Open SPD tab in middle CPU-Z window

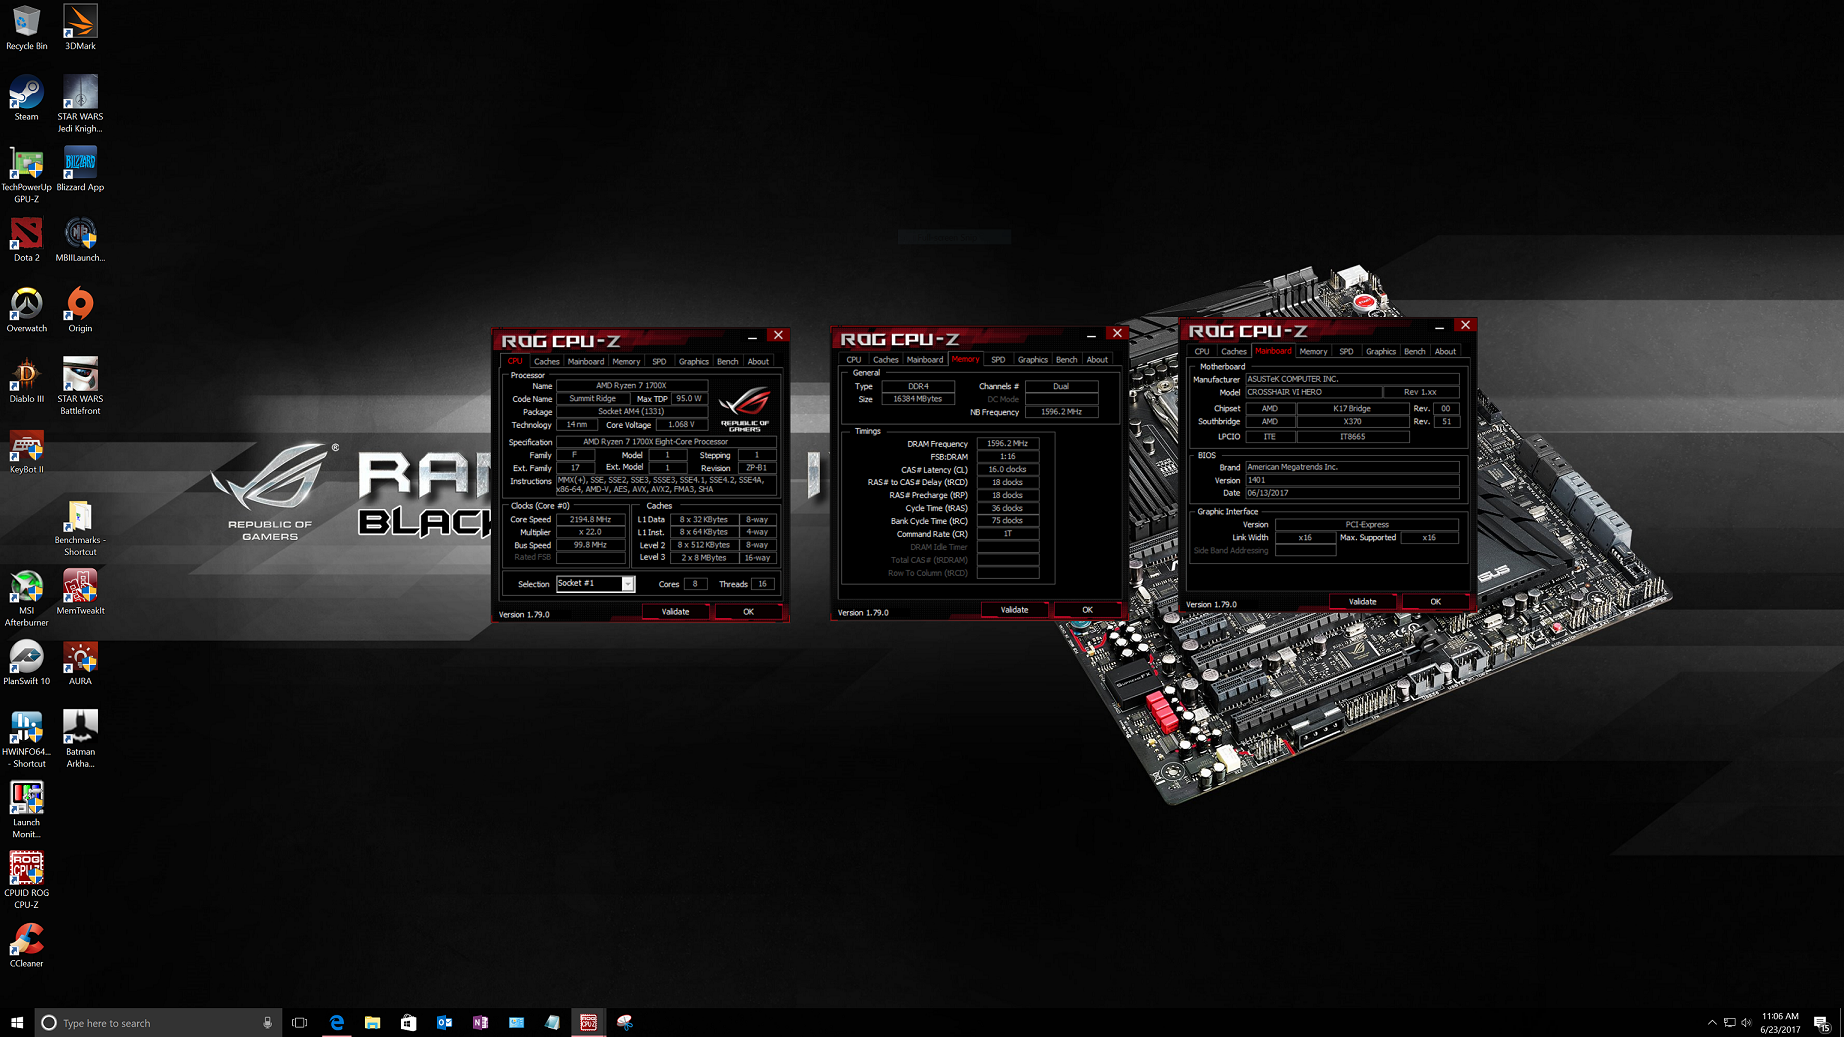pos(998,360)
